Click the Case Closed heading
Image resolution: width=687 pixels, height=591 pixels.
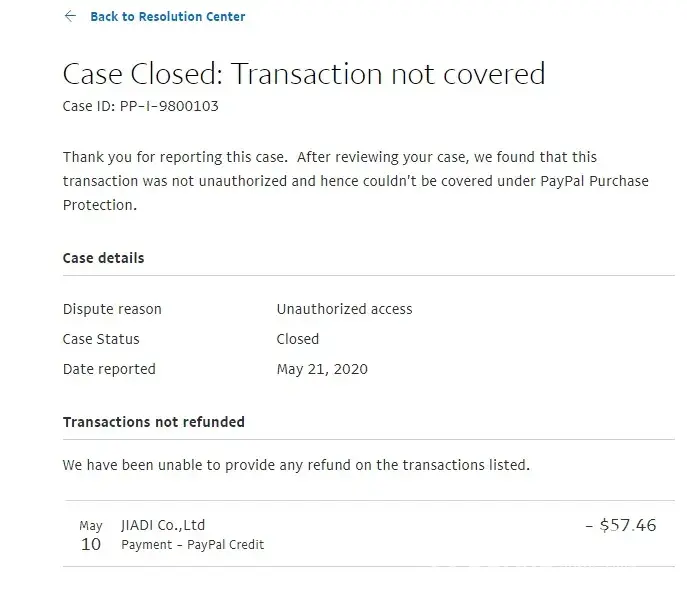coord(303,74)
